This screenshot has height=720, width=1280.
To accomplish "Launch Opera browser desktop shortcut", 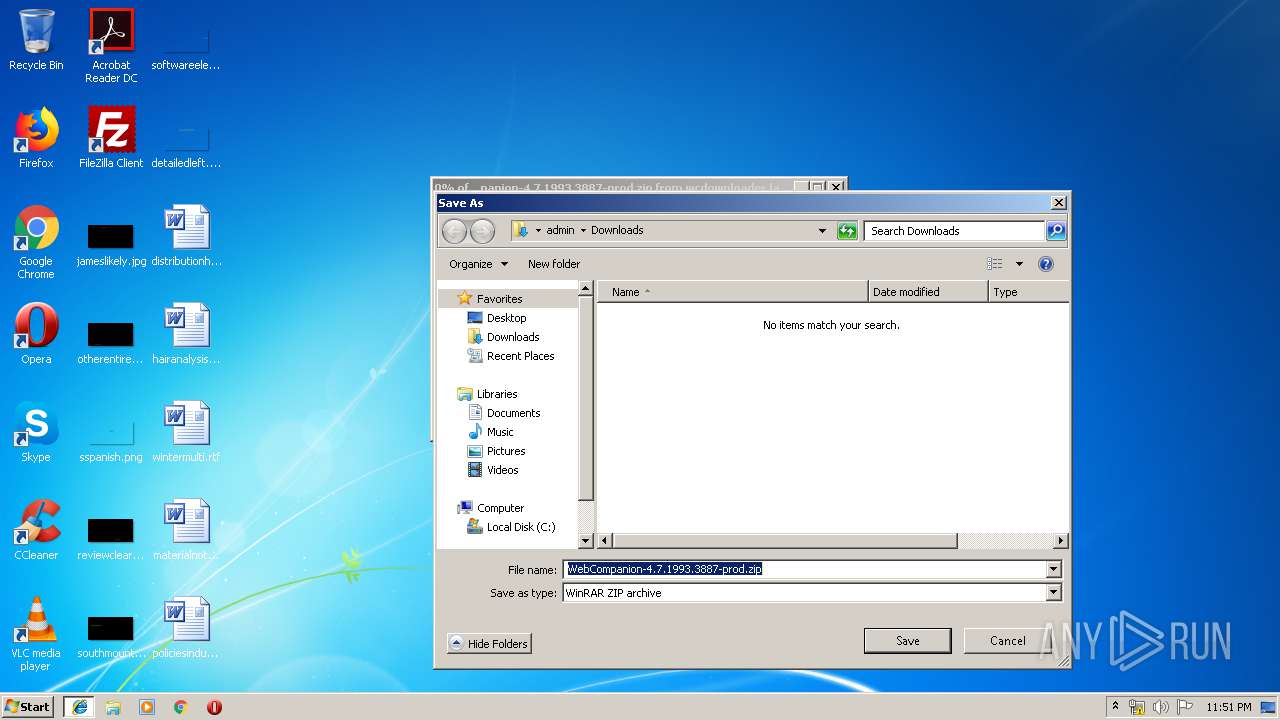I will (36, 334).
